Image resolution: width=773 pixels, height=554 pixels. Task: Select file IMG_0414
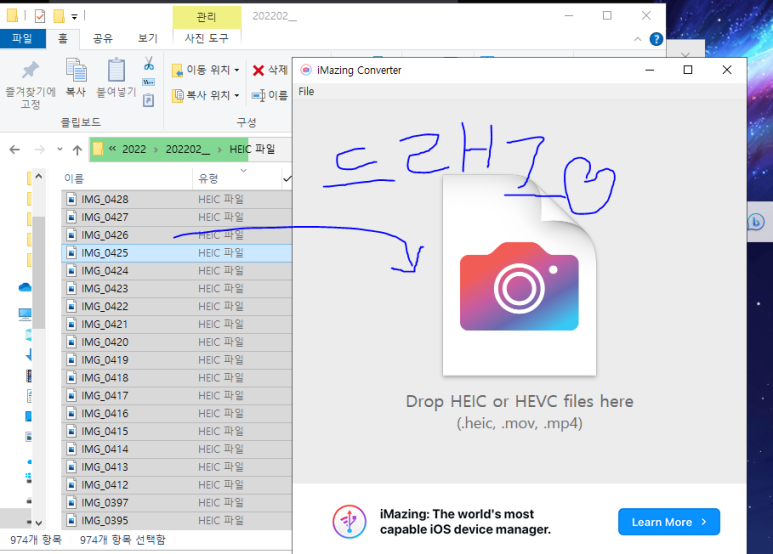point(177,449)
